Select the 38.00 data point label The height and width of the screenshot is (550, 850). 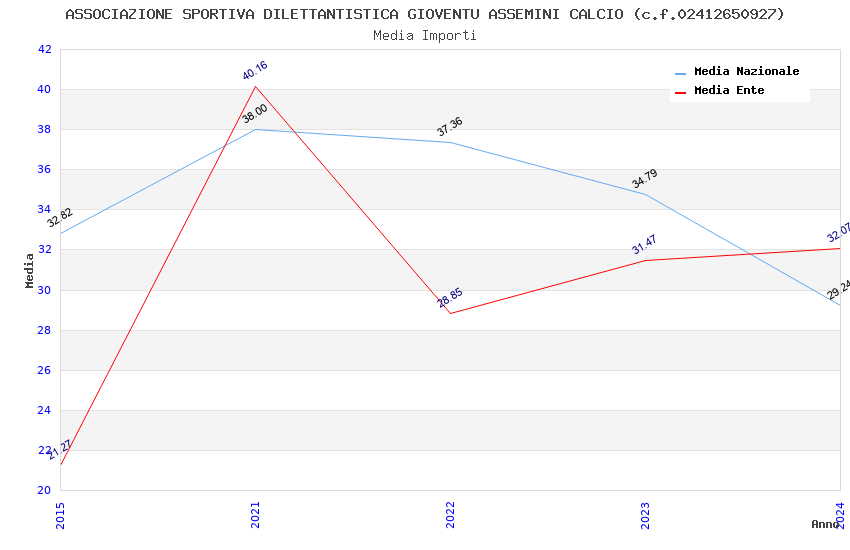coord(255,114)
